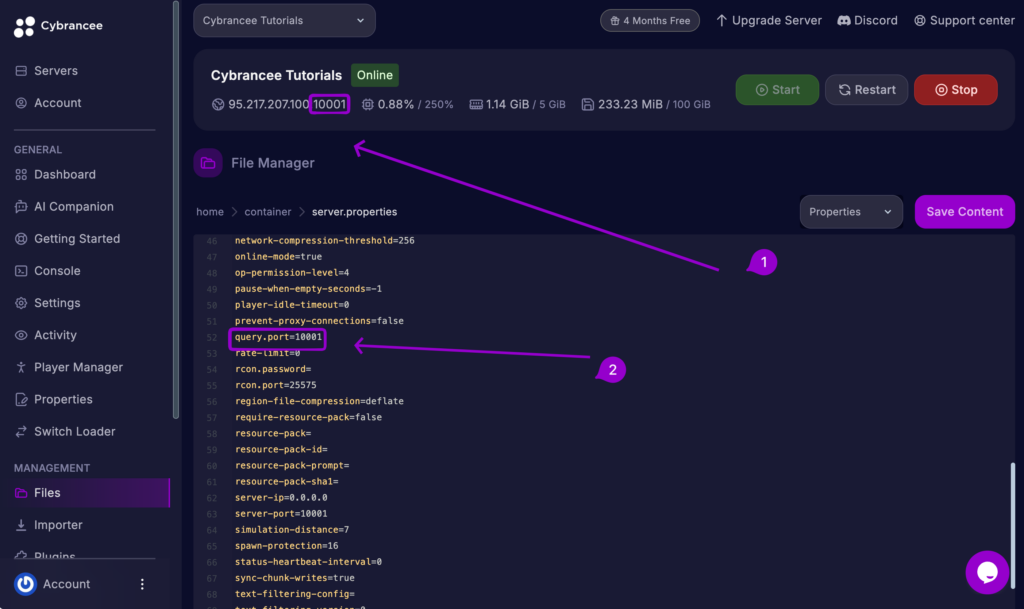This screenshot has width=1024, height=609.
Task: Click the Player Manager figure icon
Action: 21,367
